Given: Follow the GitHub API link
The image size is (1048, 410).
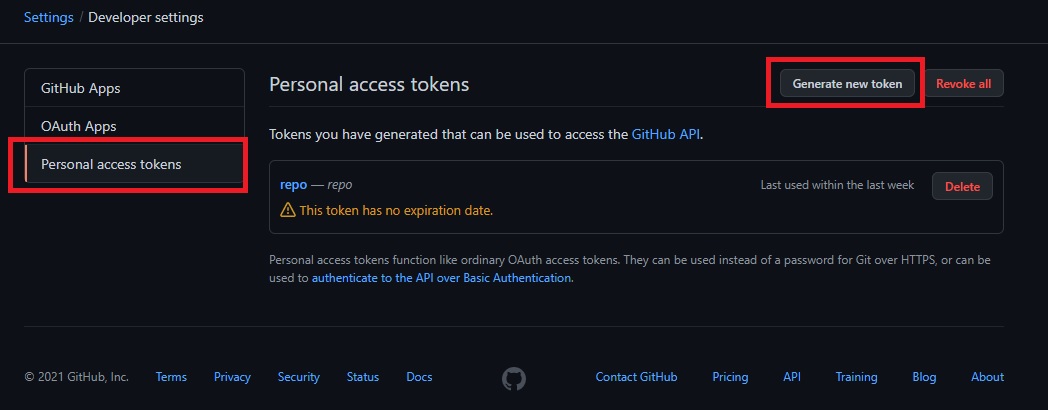Looking at the screenshot, I should click(665, 134).
